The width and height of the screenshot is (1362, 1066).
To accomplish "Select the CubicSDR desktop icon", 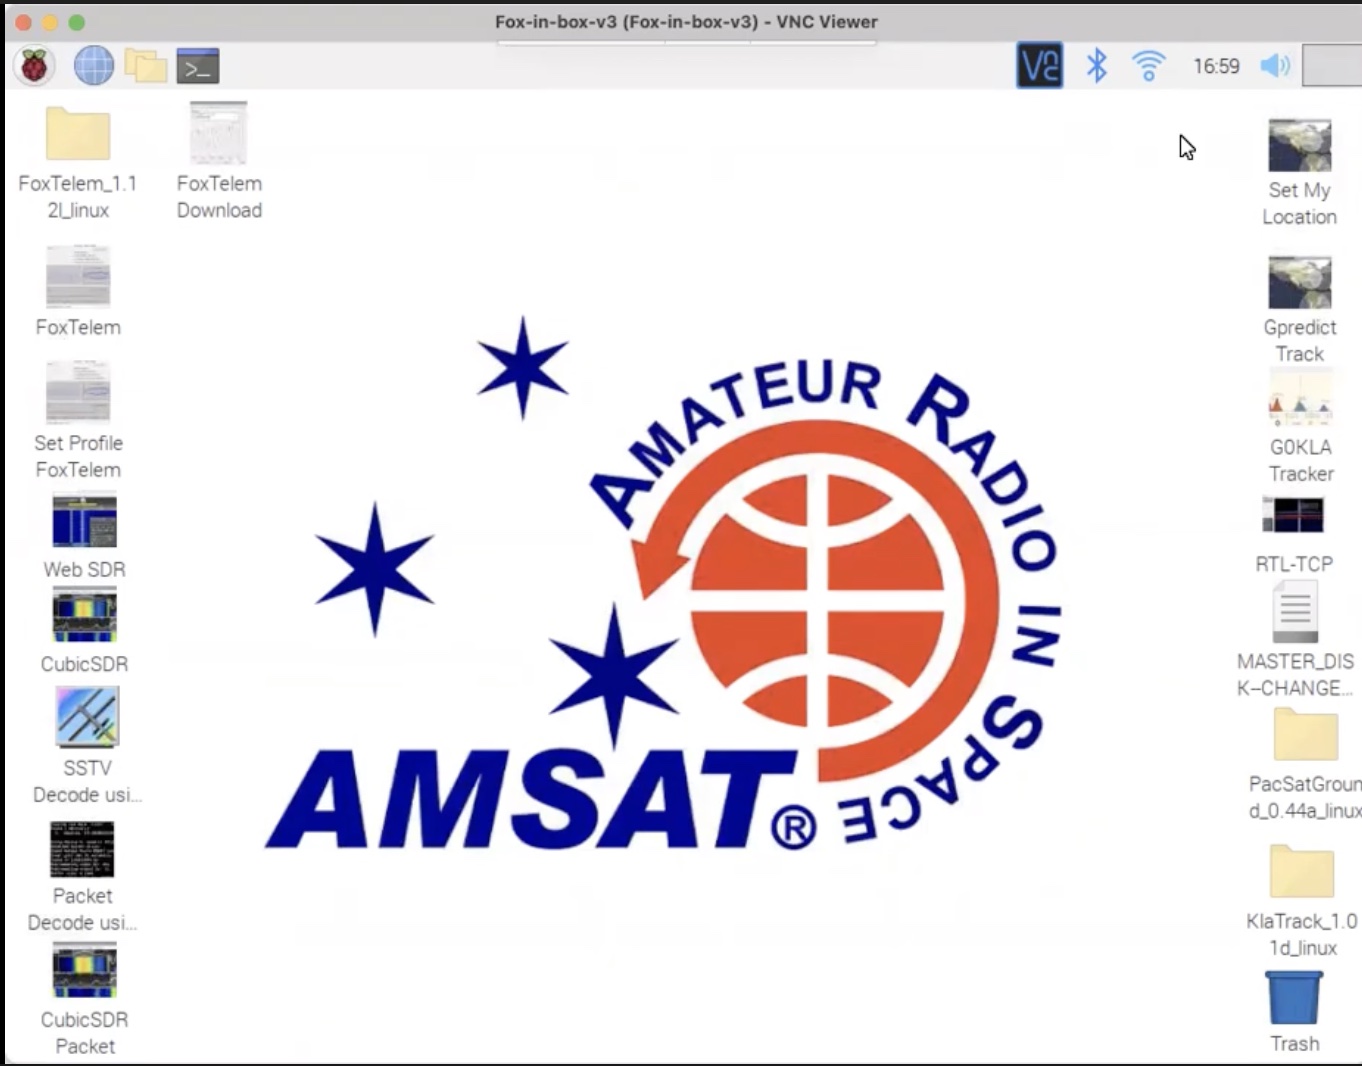I will (x=84, y=615).
